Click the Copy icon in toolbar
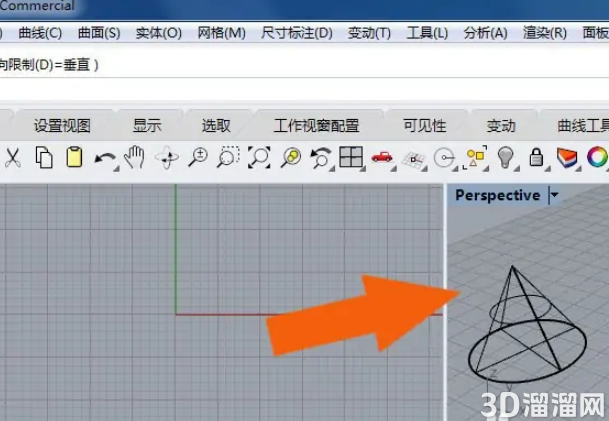Screen dimensions: 609x421 [x=44, y=157]
